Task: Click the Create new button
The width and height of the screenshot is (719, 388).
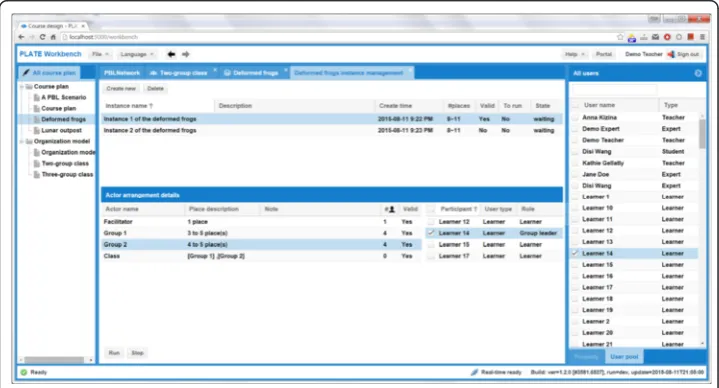Action: pos(121,89)
